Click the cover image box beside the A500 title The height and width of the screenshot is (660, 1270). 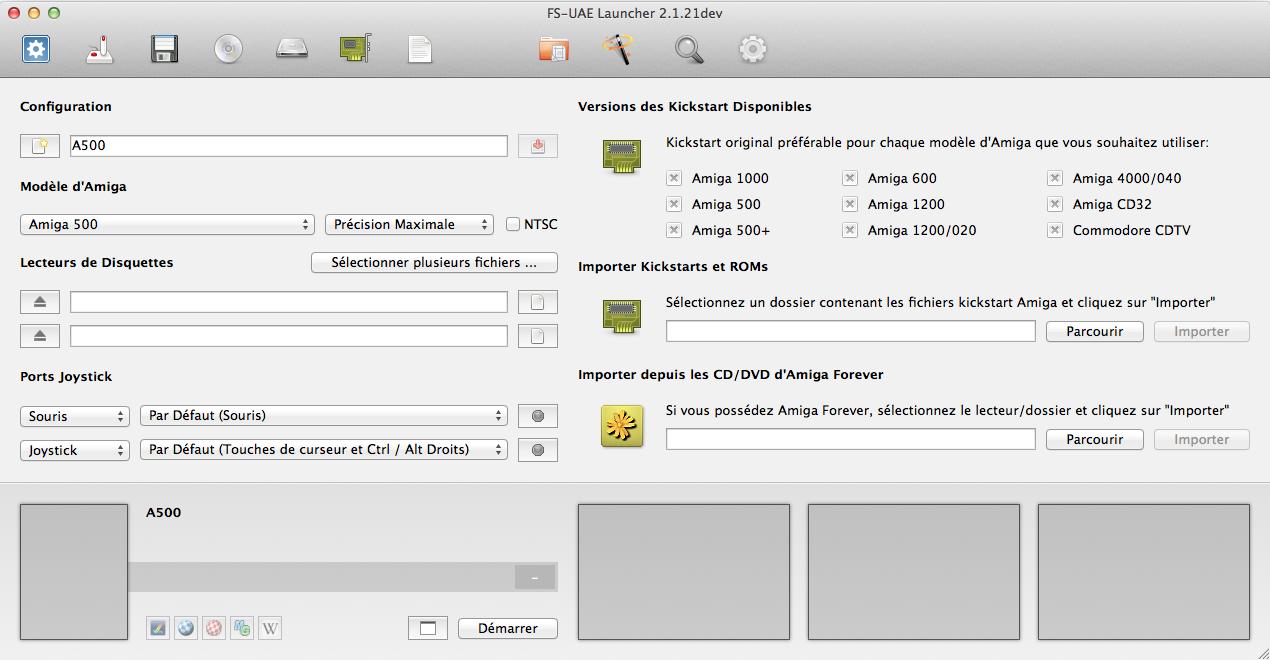(74, 572)
